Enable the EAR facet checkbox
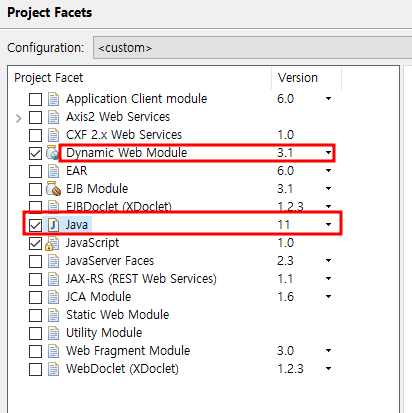412x413 pixels. pyautogui.click(x=35, y=171)
